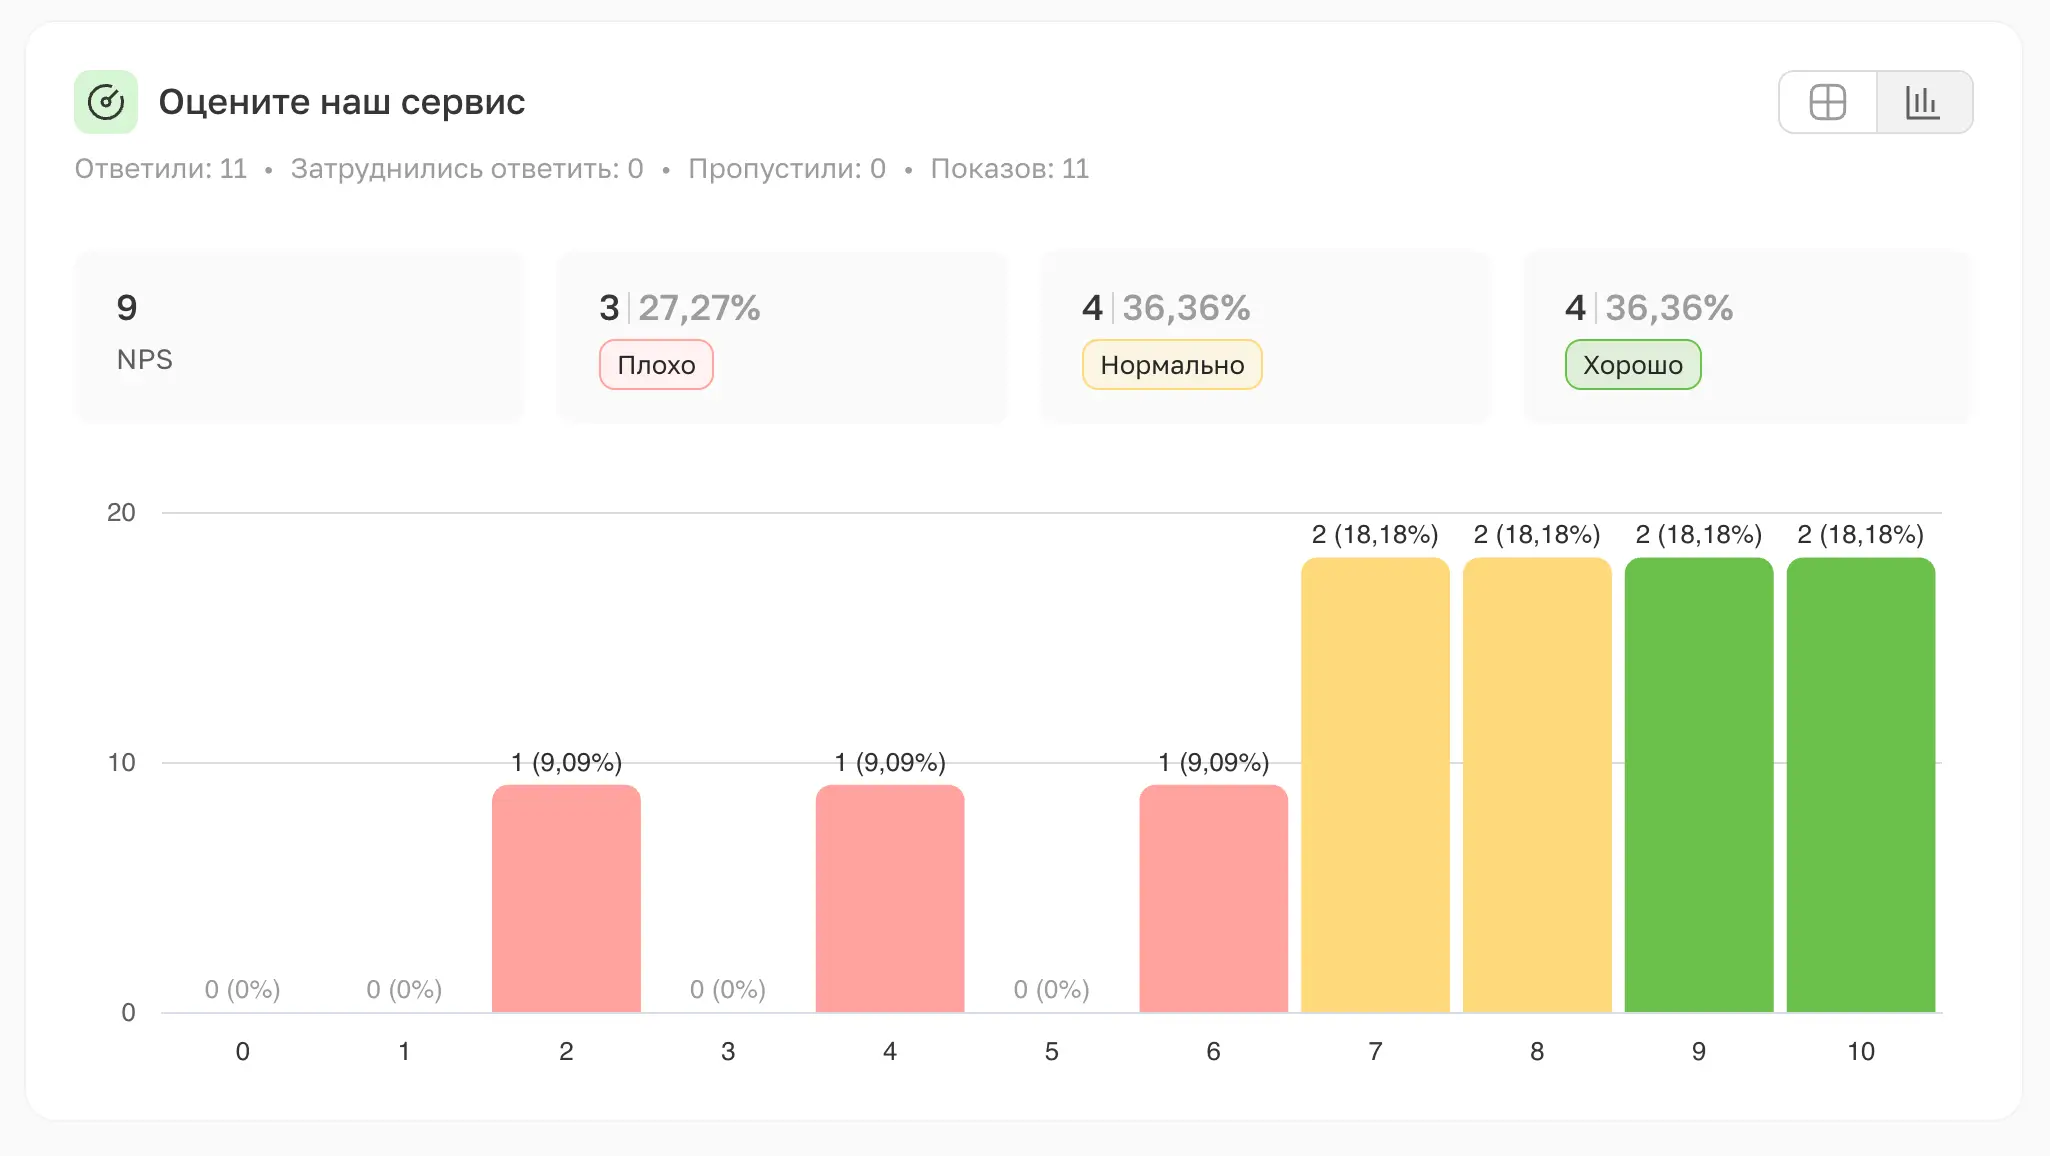The height and width of the screenshot is (1156, 2050).
Task: Click the green gauge survey icon
Action: pos(106,102)
